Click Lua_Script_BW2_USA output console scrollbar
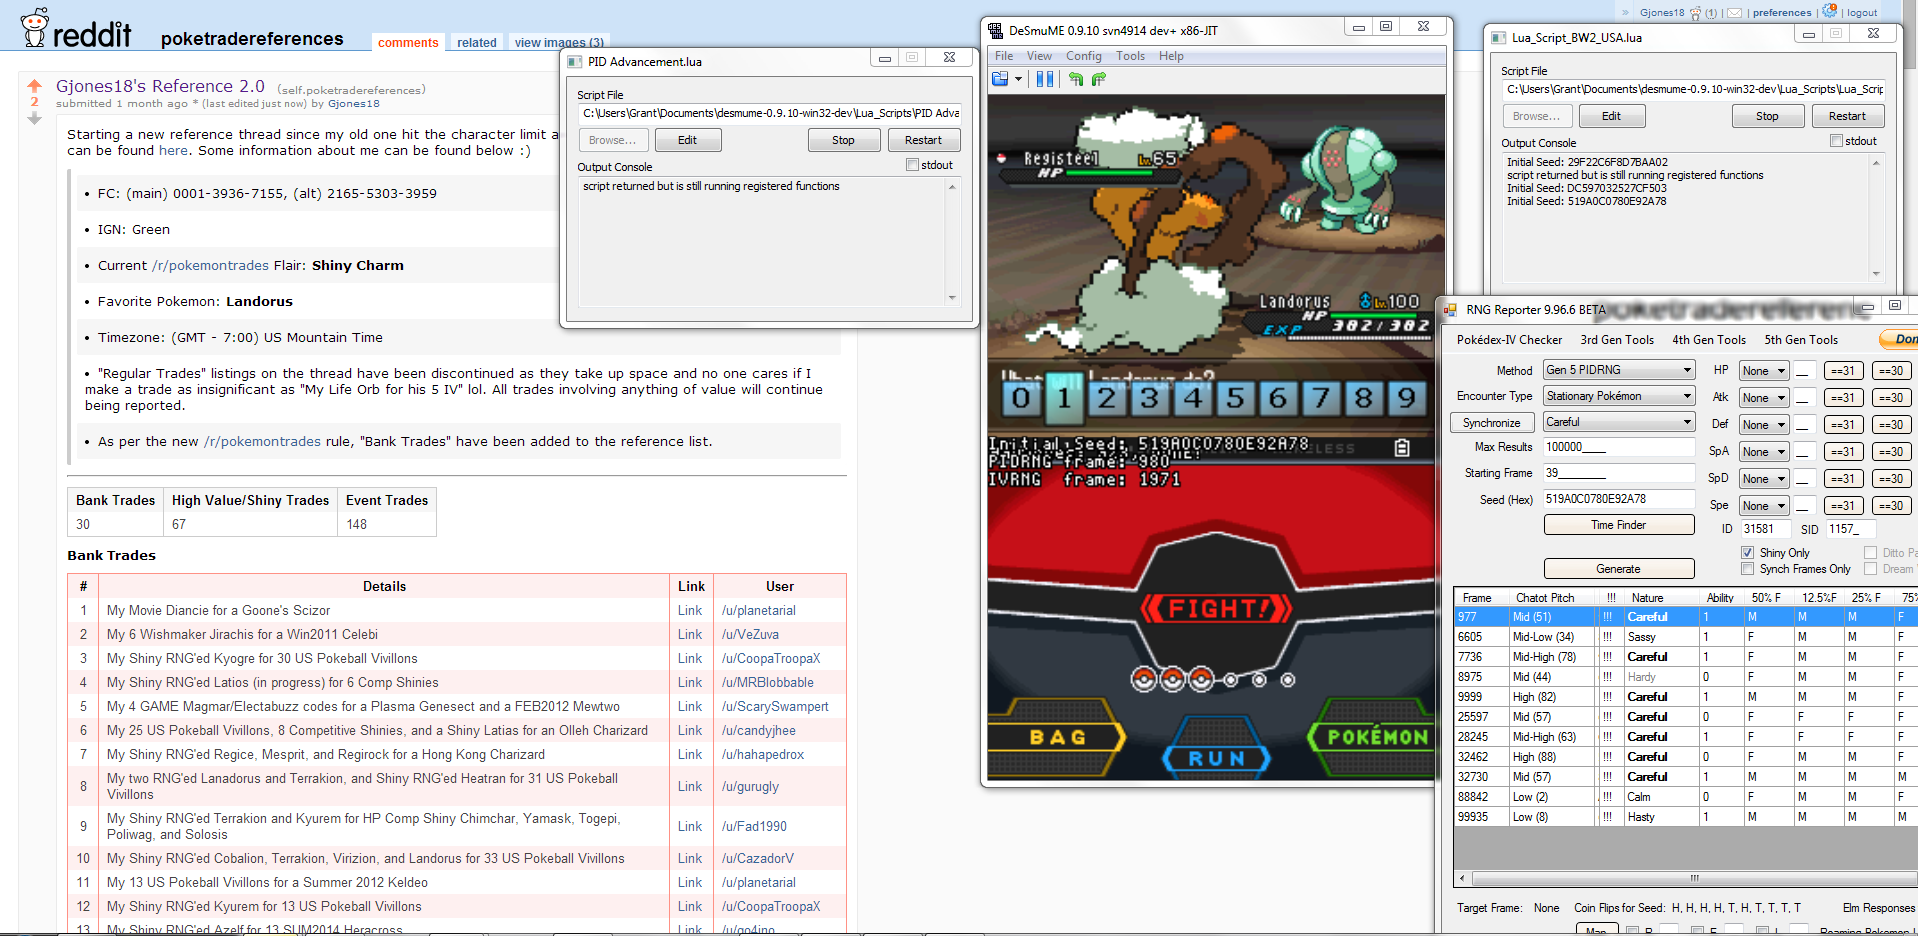 1876,218
